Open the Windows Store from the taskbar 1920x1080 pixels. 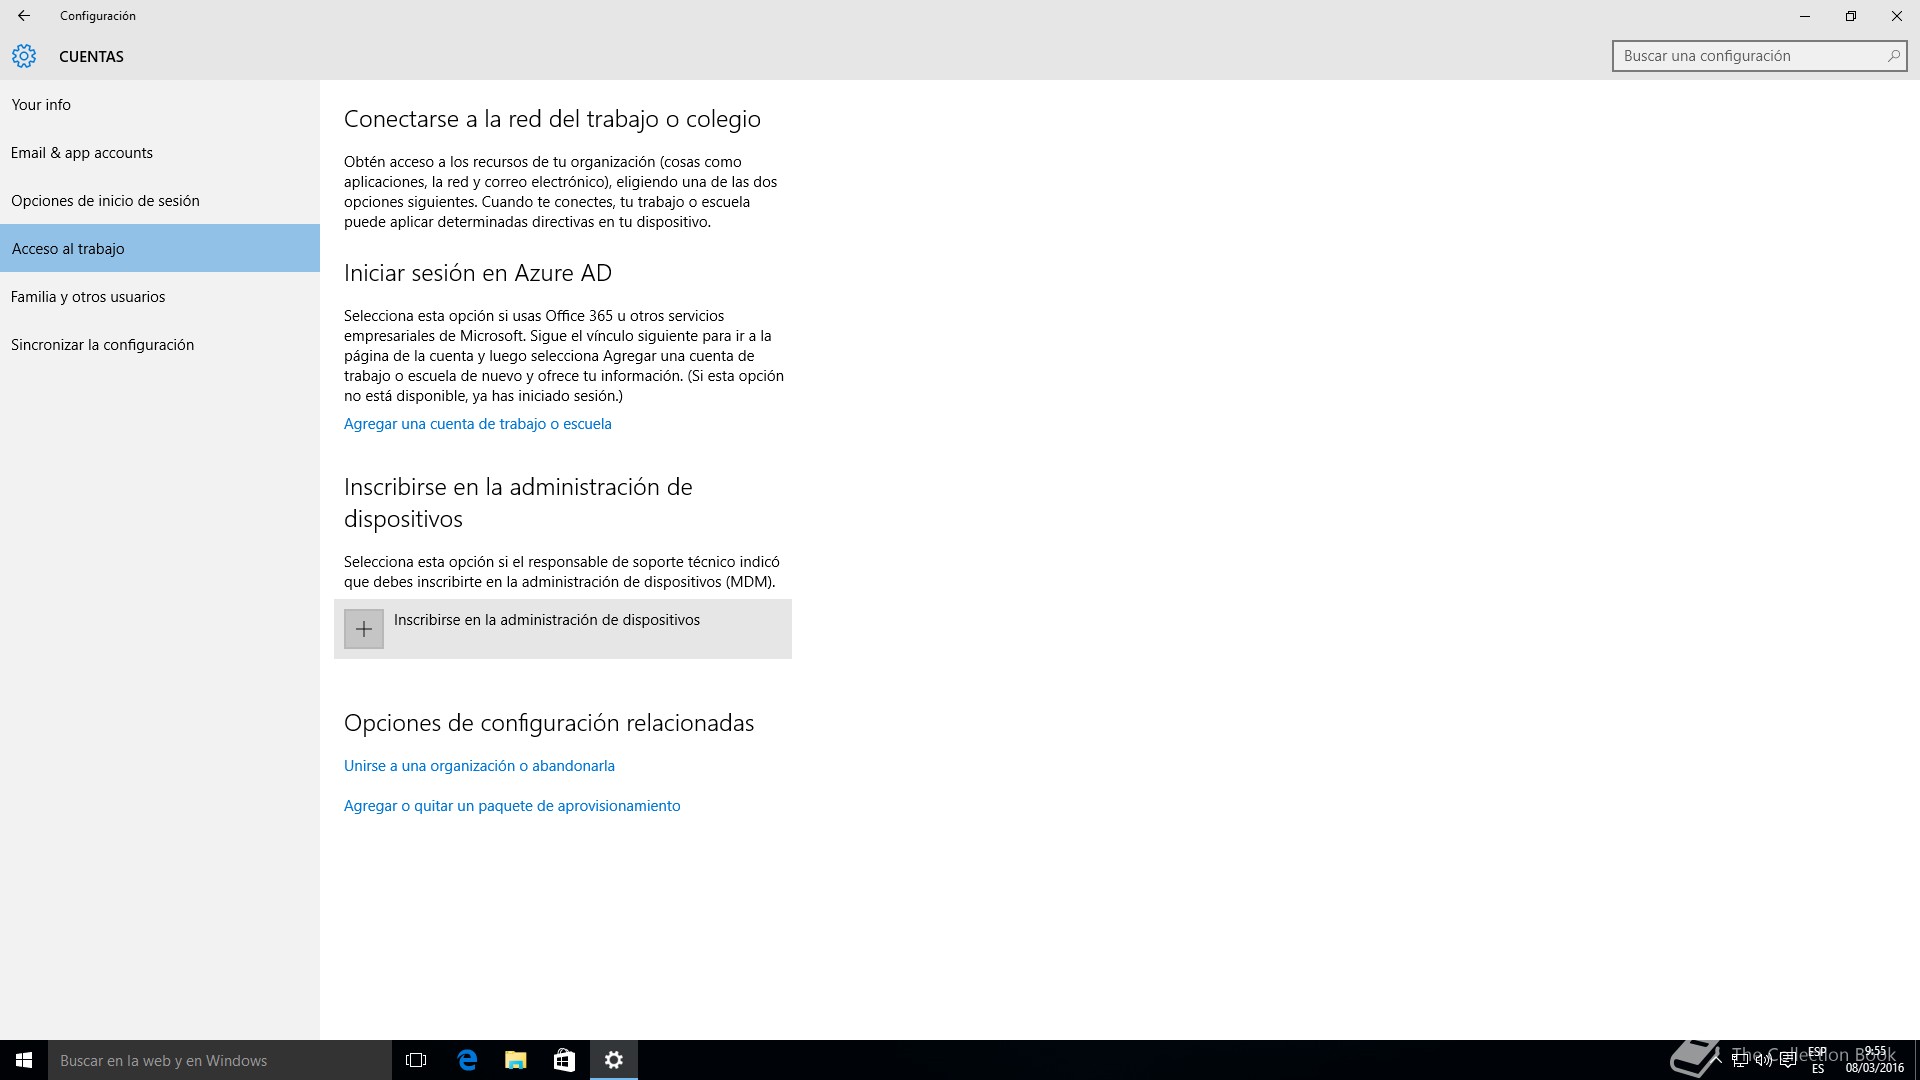click(x=564, y=1060)
